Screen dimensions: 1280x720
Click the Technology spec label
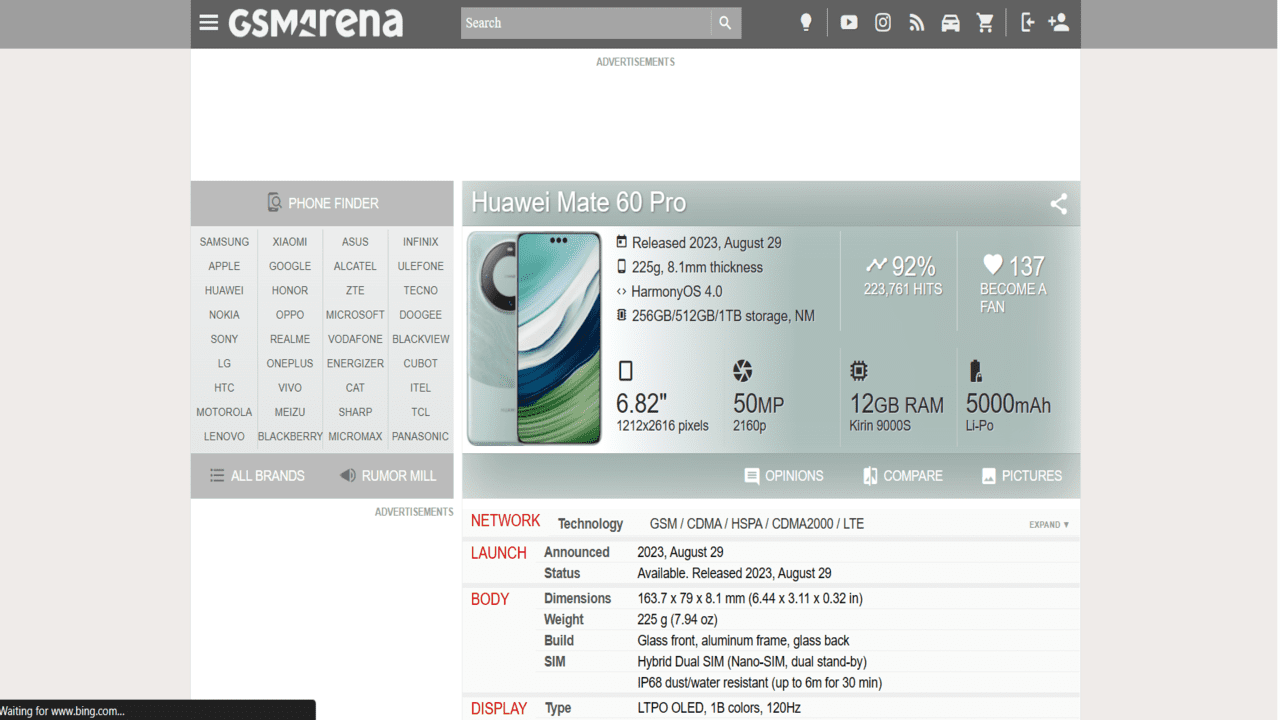[590, 524]
